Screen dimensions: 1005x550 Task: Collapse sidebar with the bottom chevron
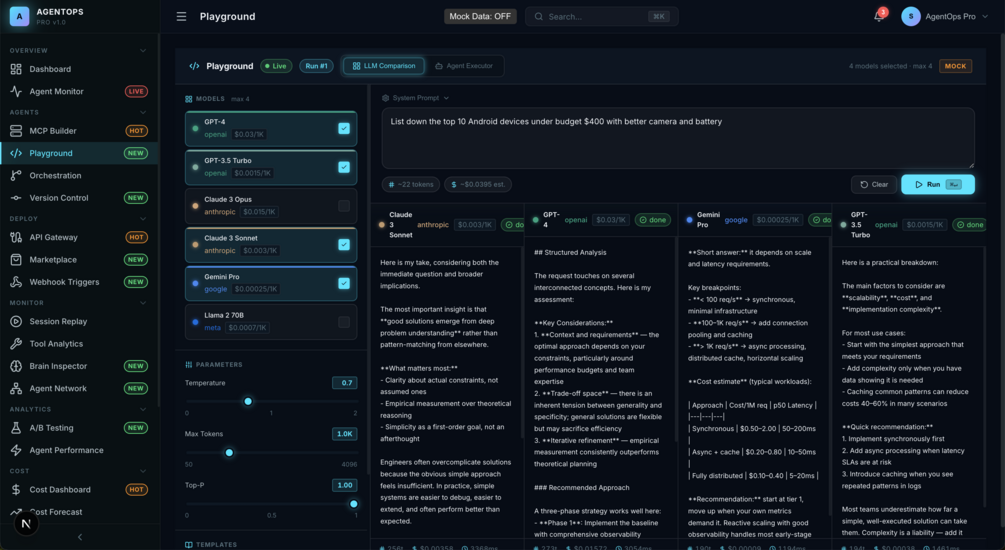(80, 537)
